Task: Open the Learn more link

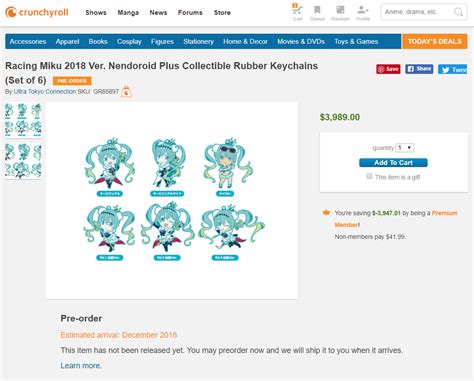Action: tap(81, 366)
